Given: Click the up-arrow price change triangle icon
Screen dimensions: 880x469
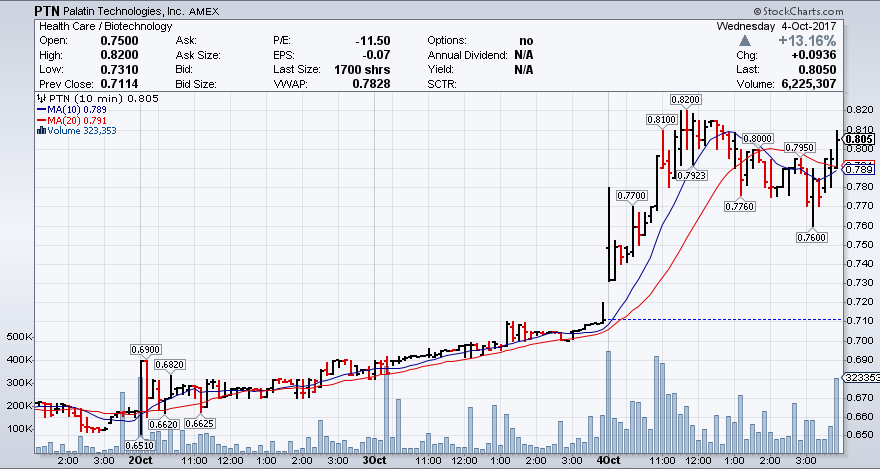Looking at the screenshot, I should pyautogui.click(x=744, y=41).
